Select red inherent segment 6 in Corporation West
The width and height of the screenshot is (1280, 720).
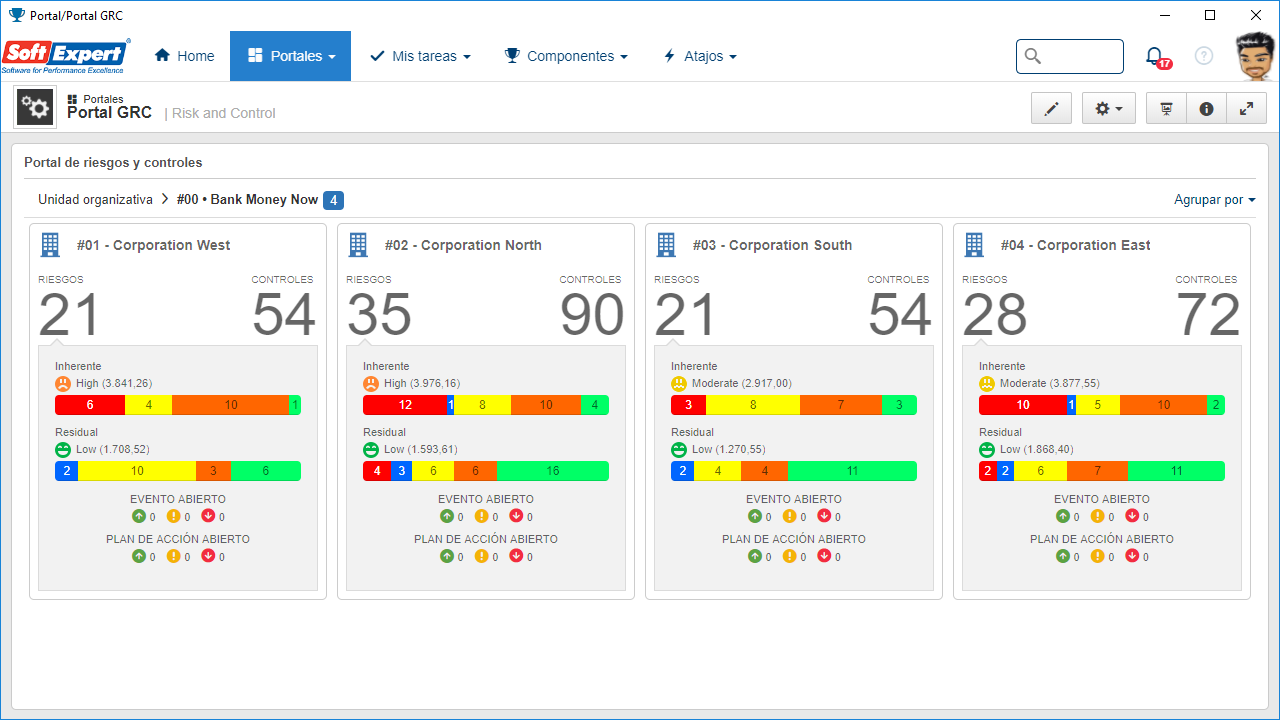tap(90, 405)
